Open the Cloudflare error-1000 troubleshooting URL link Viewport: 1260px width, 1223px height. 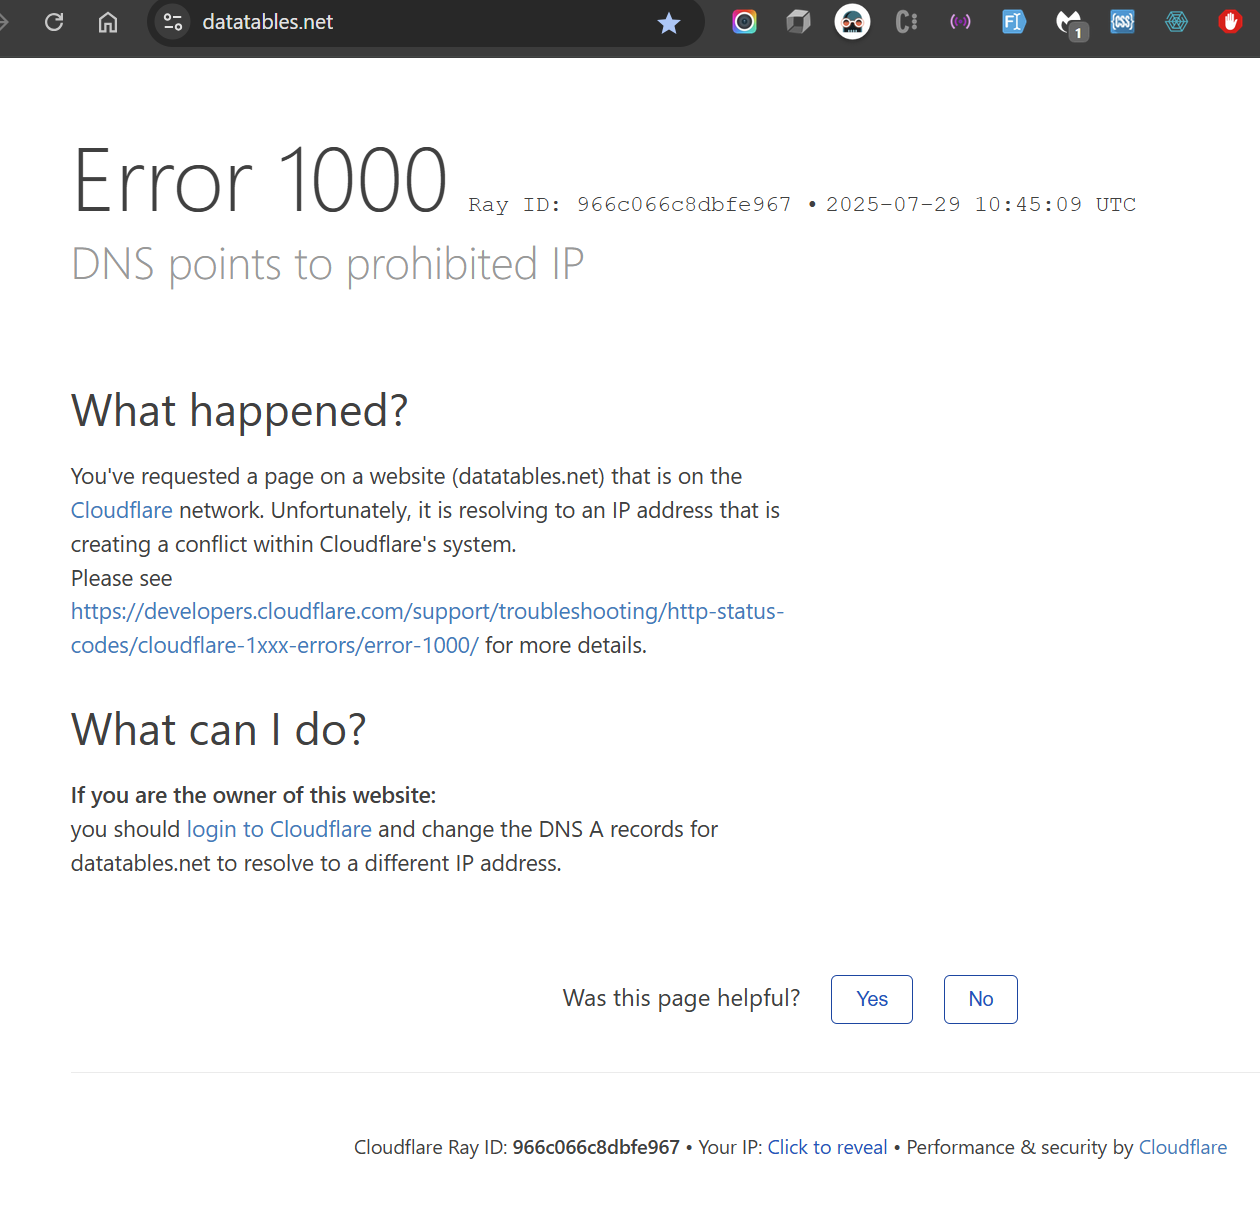[427, 628]
